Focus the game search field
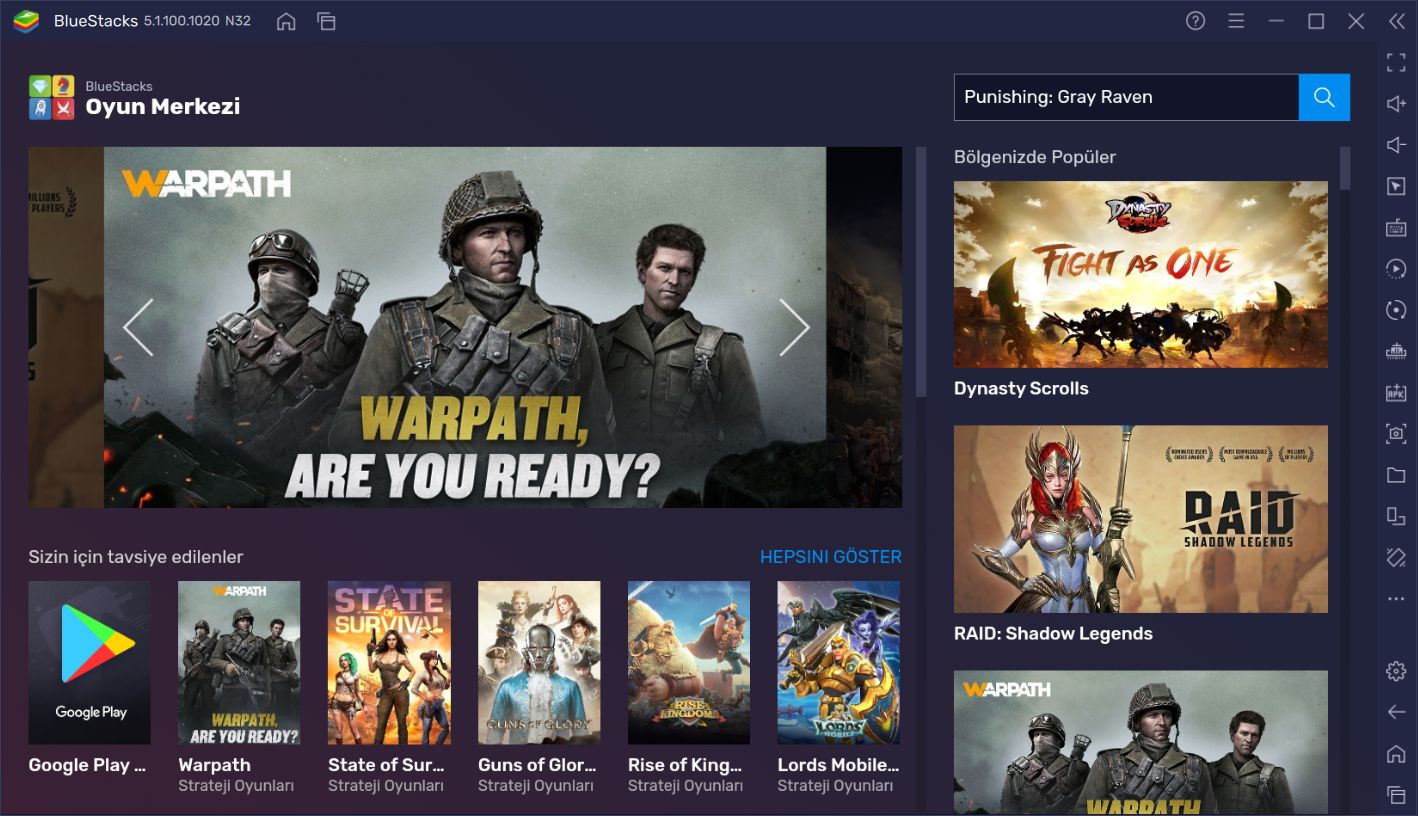The height and width of the screenshot is (816, 1418). tap(1126, 97)
